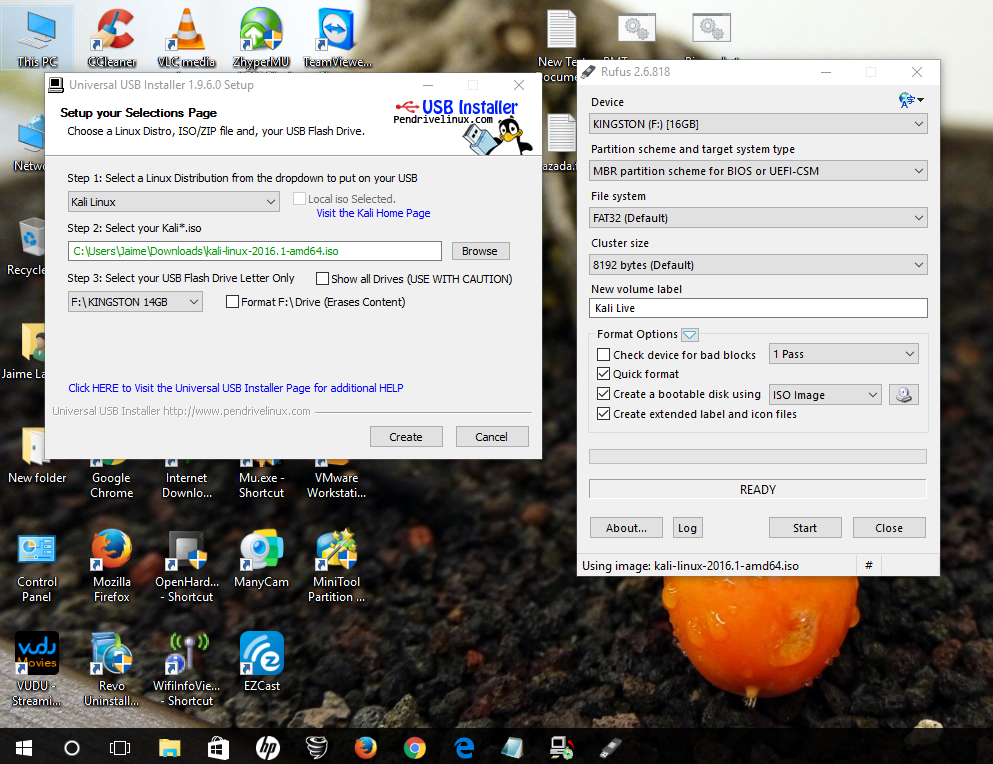
Task: Open the Mozilla Firefox desktop icon
Action: pyautogui.click(x=111, y=566)
